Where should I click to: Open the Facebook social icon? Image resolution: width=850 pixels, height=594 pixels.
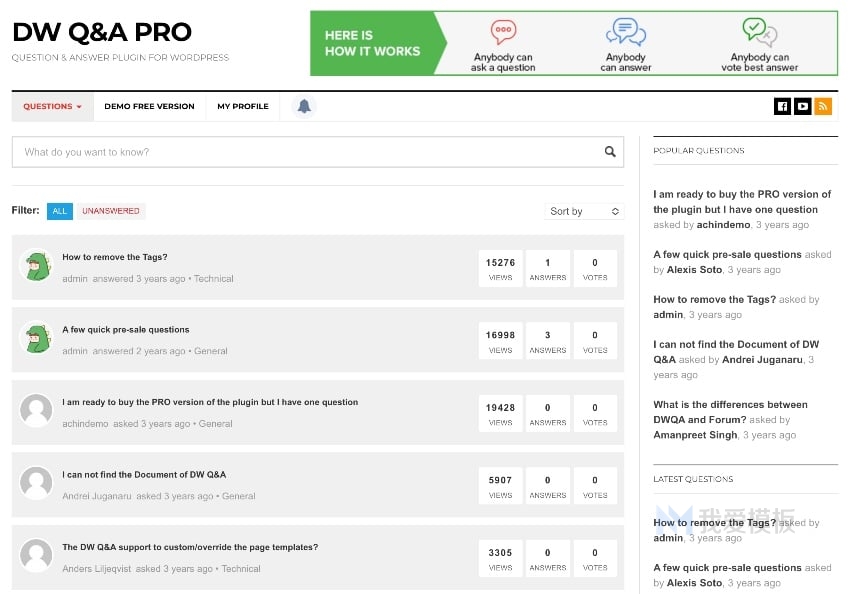[782, 106]
